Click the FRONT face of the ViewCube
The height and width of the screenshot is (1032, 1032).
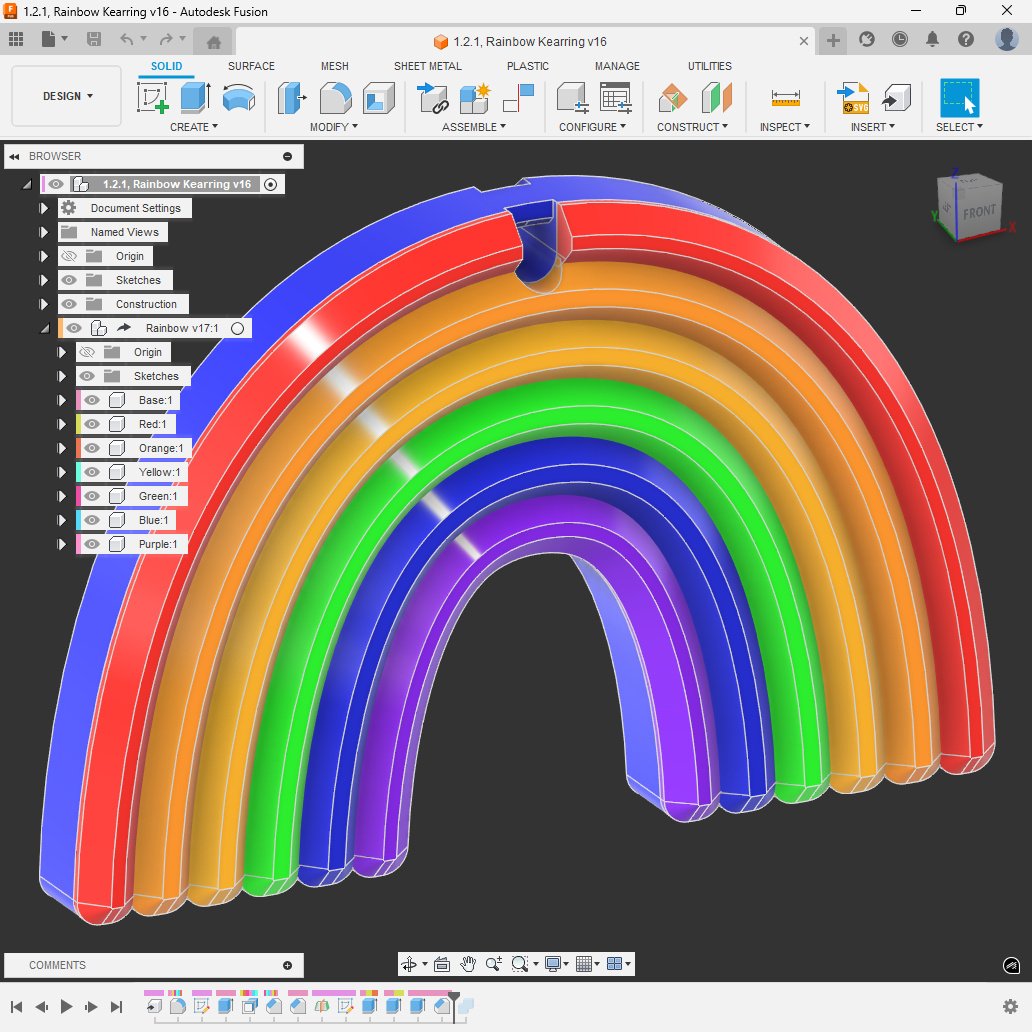coord(978,213)
